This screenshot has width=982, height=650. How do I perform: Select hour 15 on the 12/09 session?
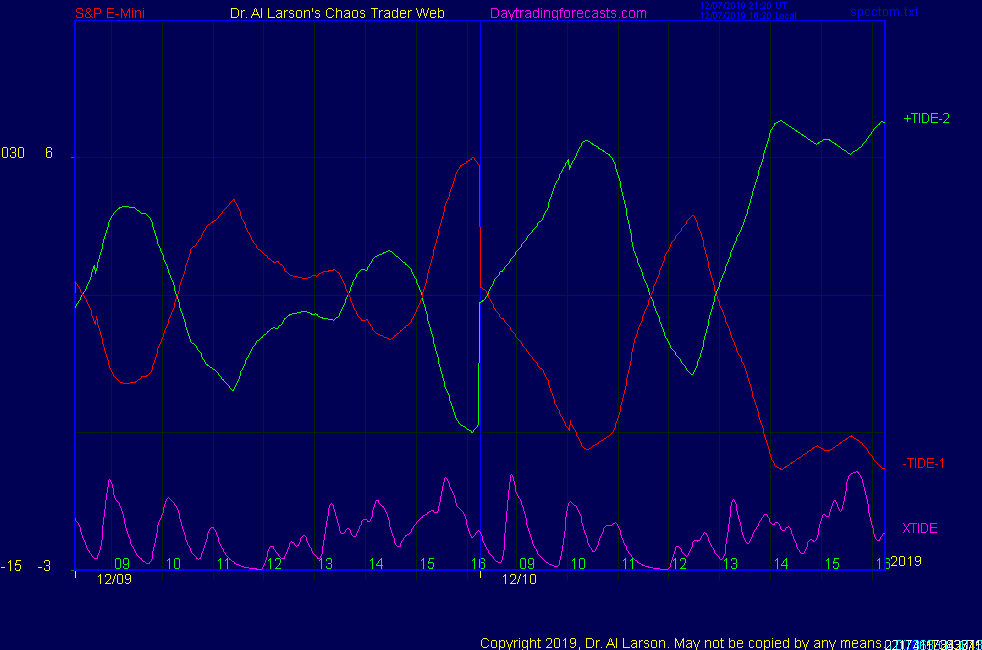427,564
